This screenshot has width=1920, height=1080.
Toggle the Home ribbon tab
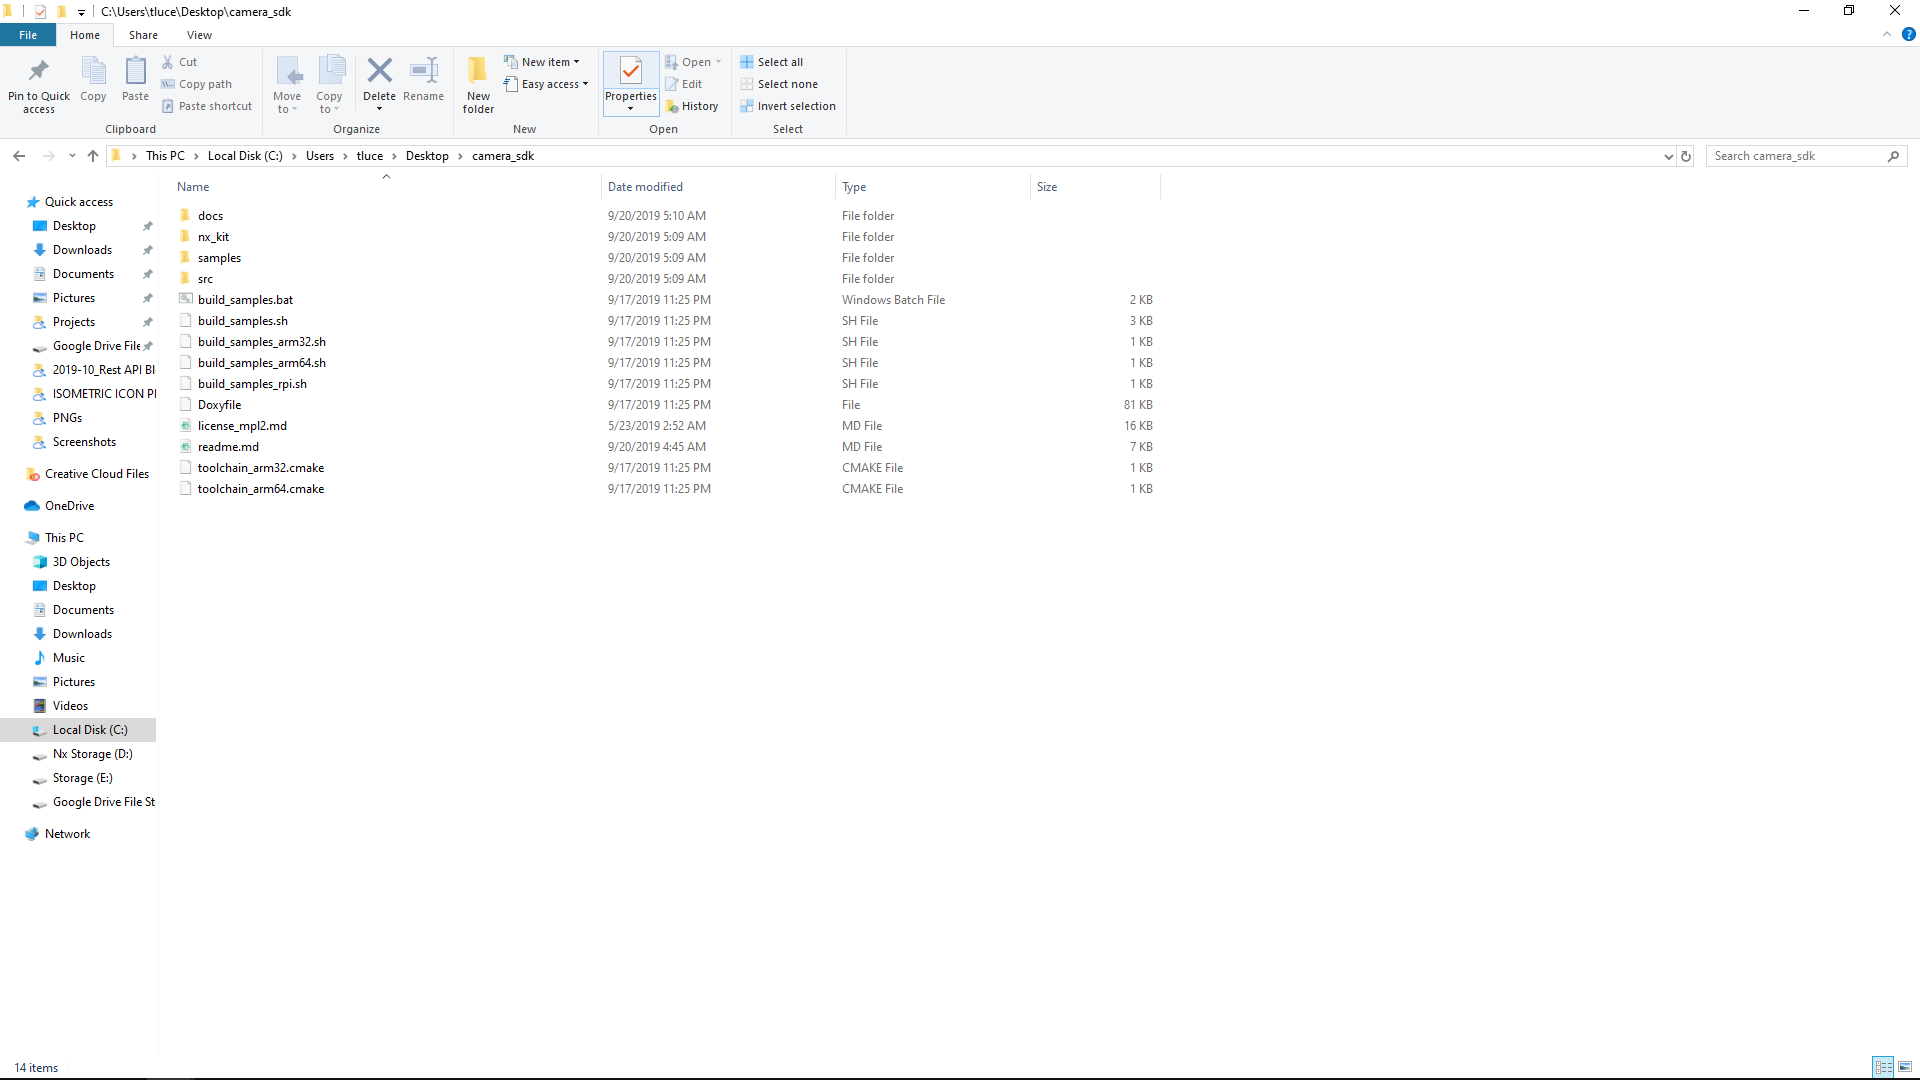coord(84,36)
